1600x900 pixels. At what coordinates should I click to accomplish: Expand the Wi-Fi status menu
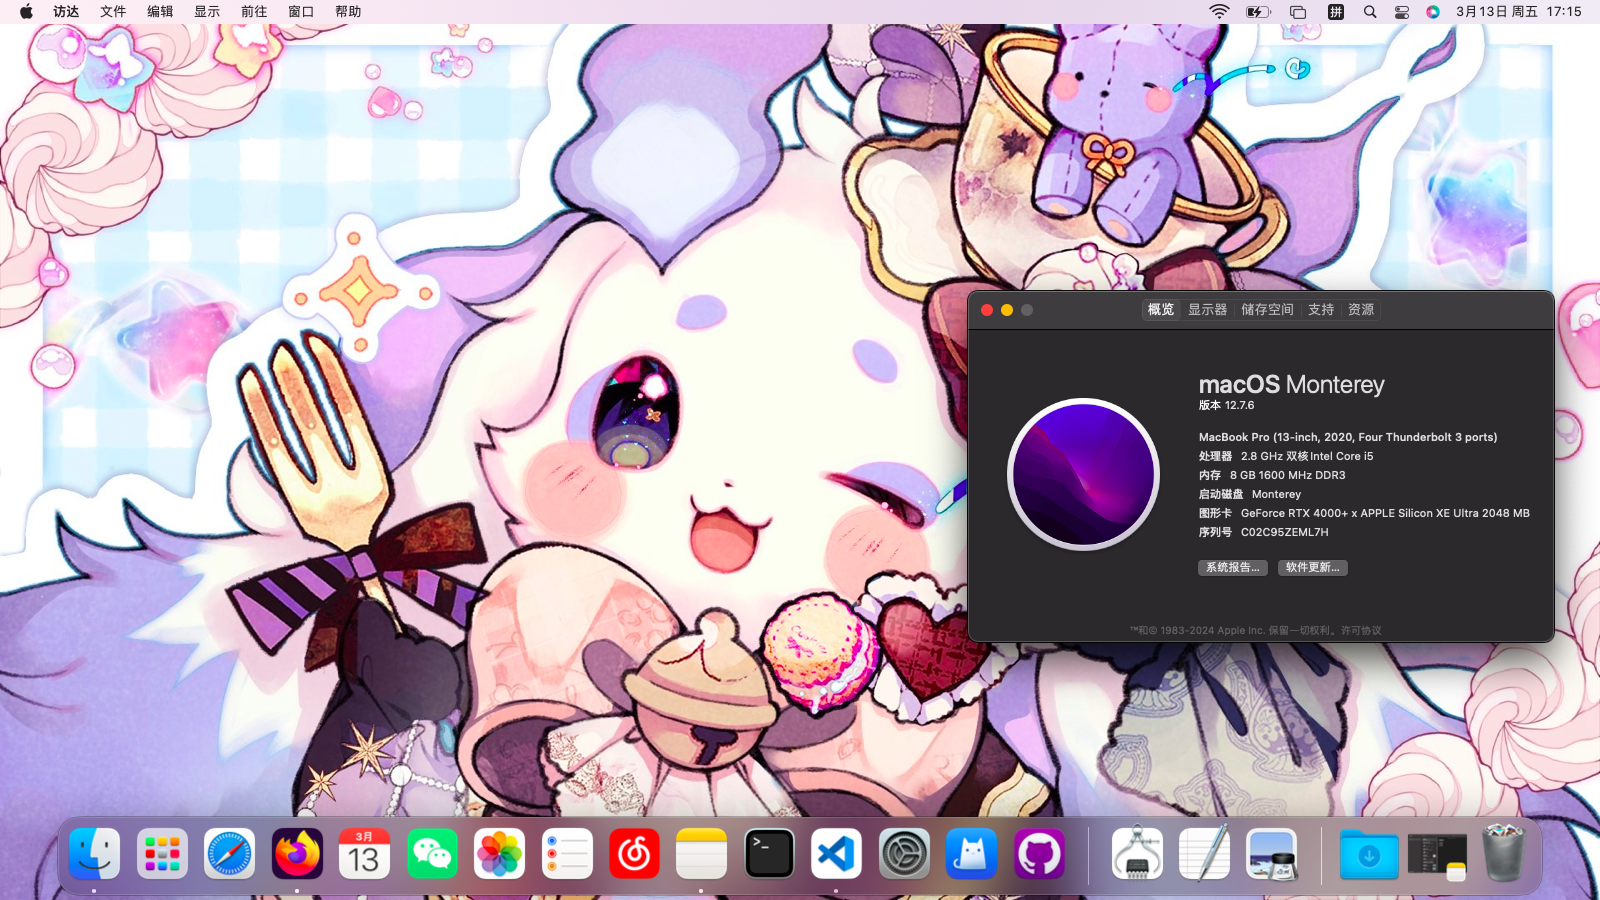[x=1219, y=12]
